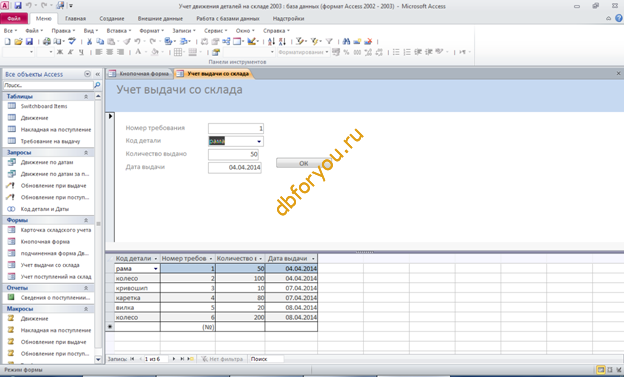
Task: Click the font color A icon
Action: (x=138, y=52)
